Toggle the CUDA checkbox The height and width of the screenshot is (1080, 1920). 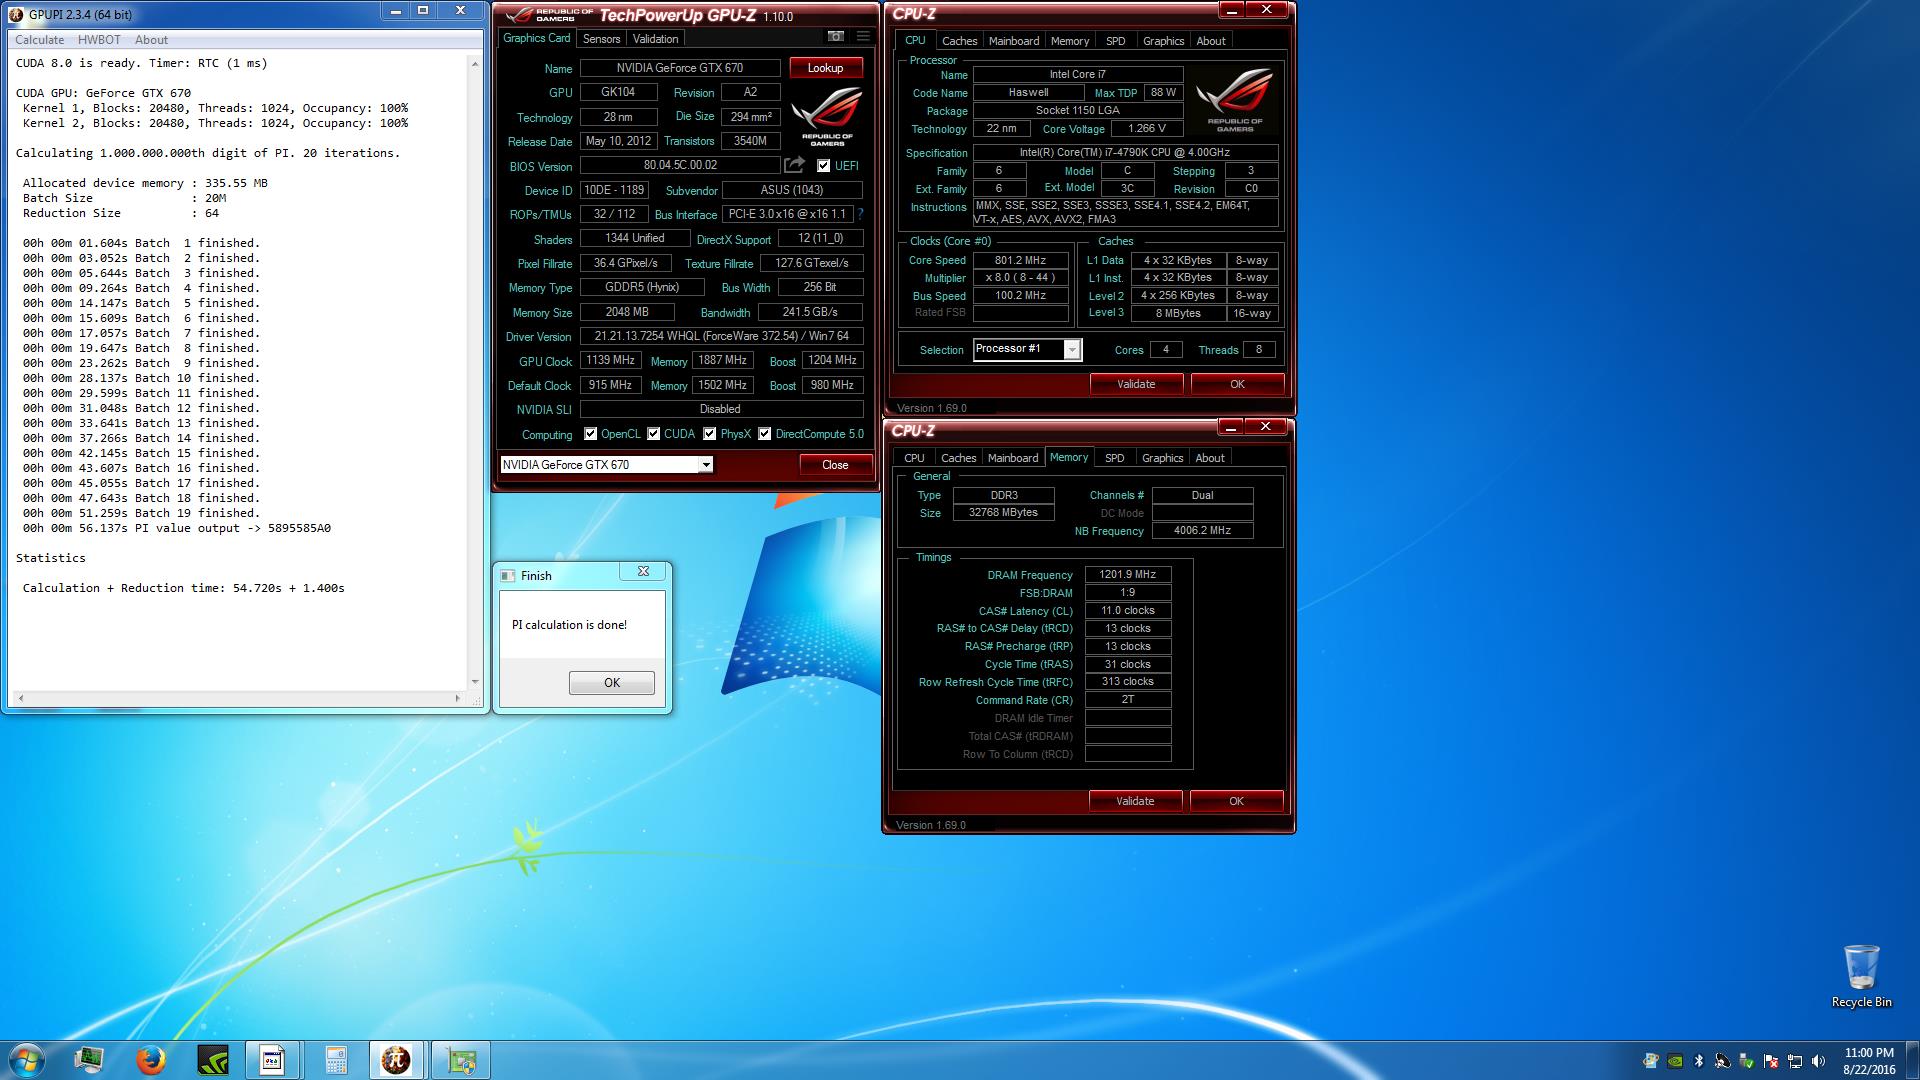[653, 434]
